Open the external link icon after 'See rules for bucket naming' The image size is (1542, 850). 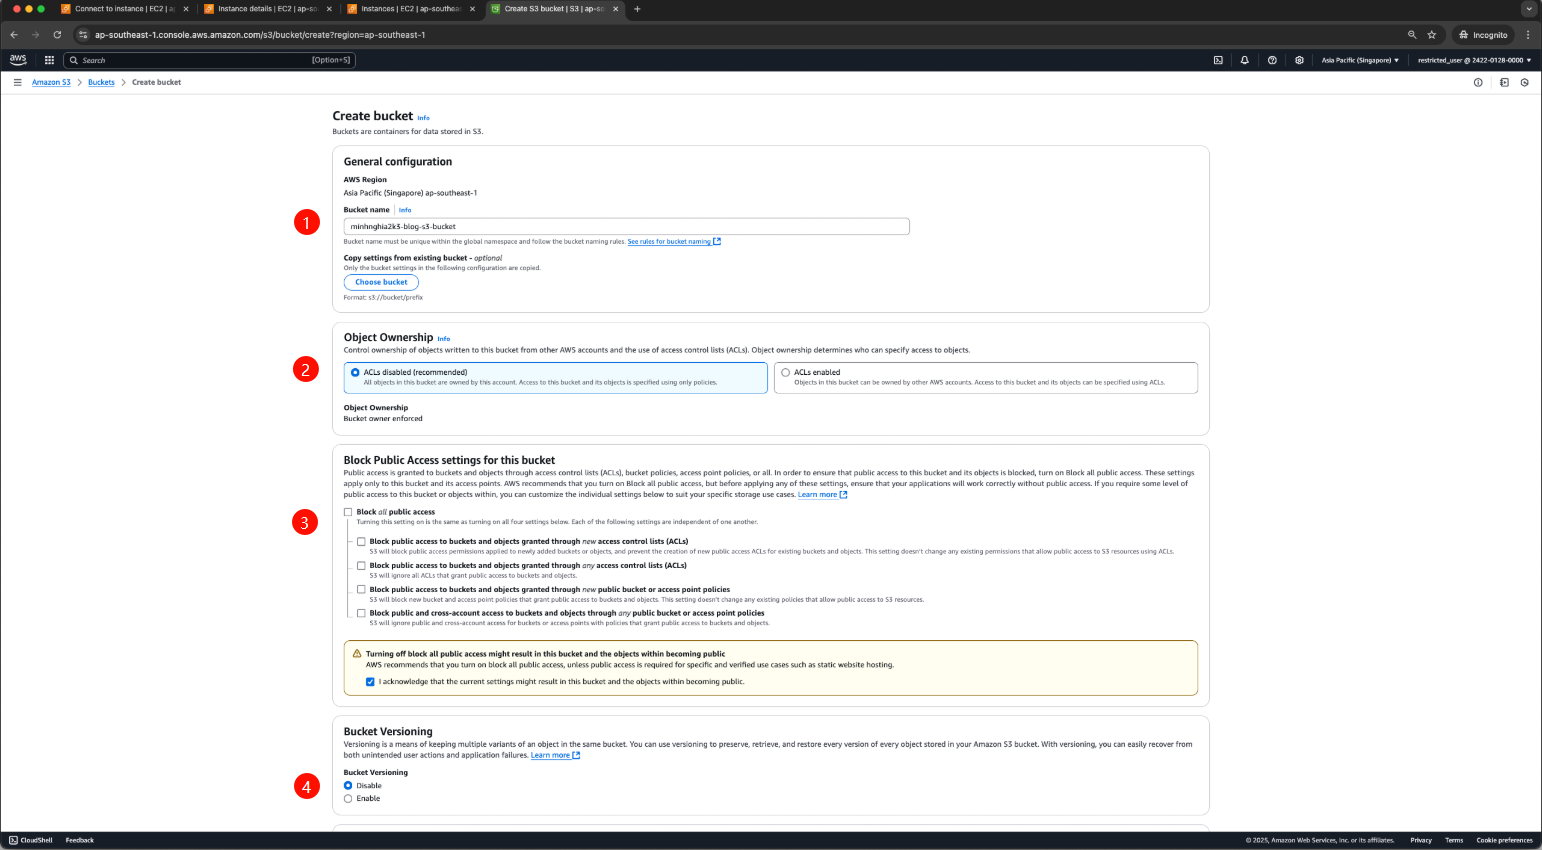coord(717,241)
